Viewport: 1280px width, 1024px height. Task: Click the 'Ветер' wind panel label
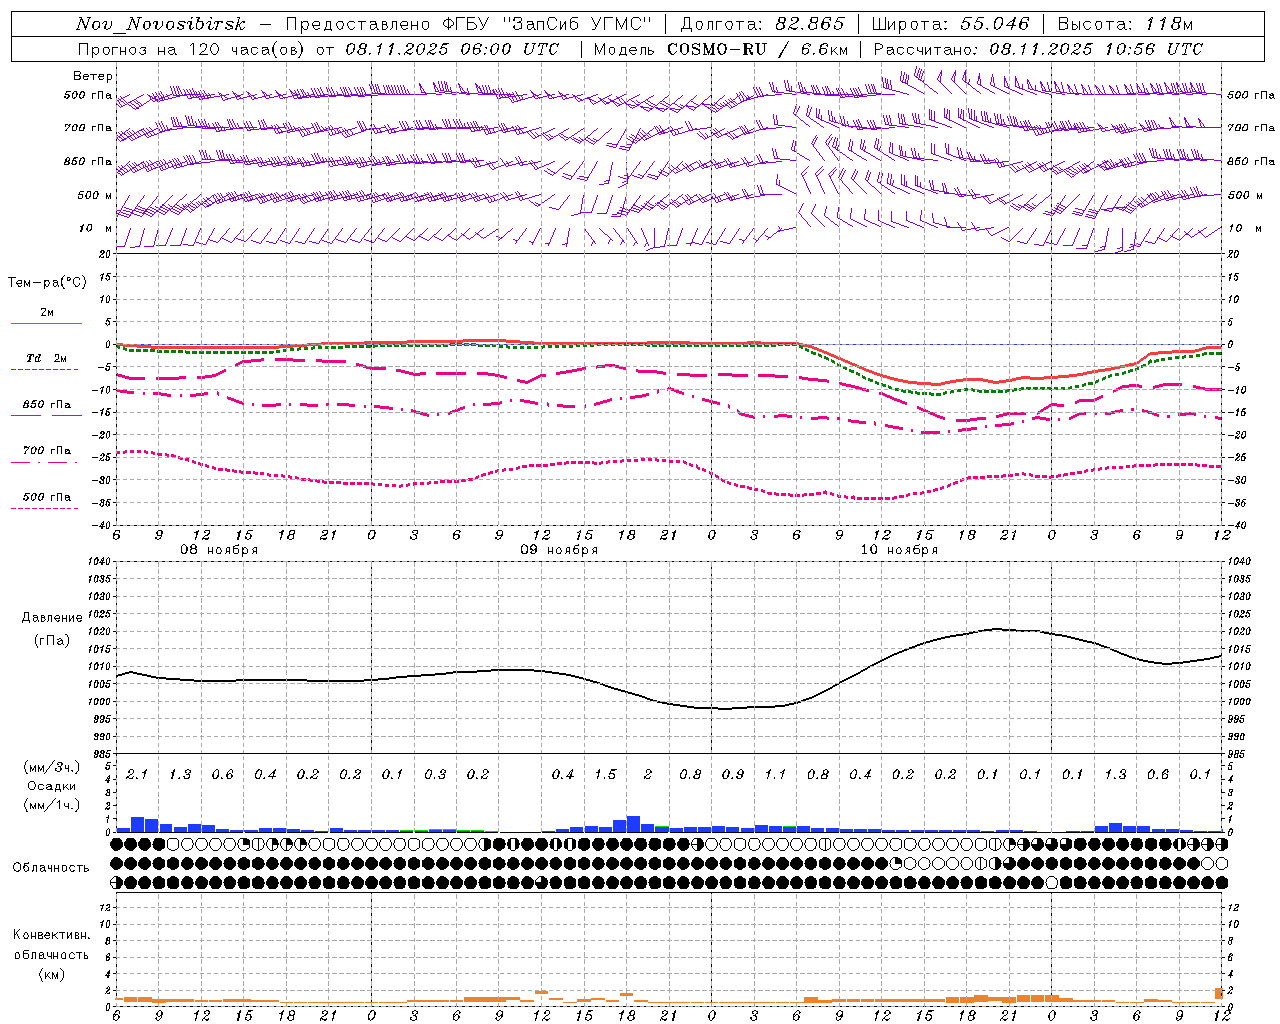[92, 76]
